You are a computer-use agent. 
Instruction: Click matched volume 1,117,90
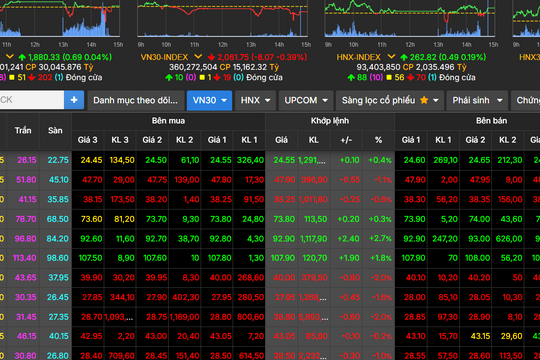[313, 238]
